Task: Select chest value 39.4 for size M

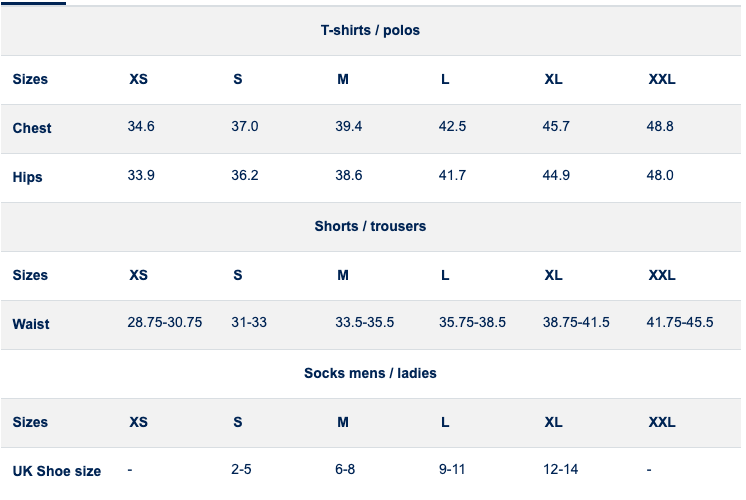Action: point(348,127)
